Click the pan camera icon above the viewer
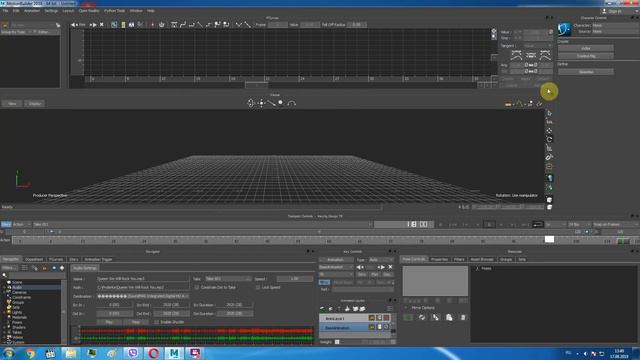 click(261, 103)
